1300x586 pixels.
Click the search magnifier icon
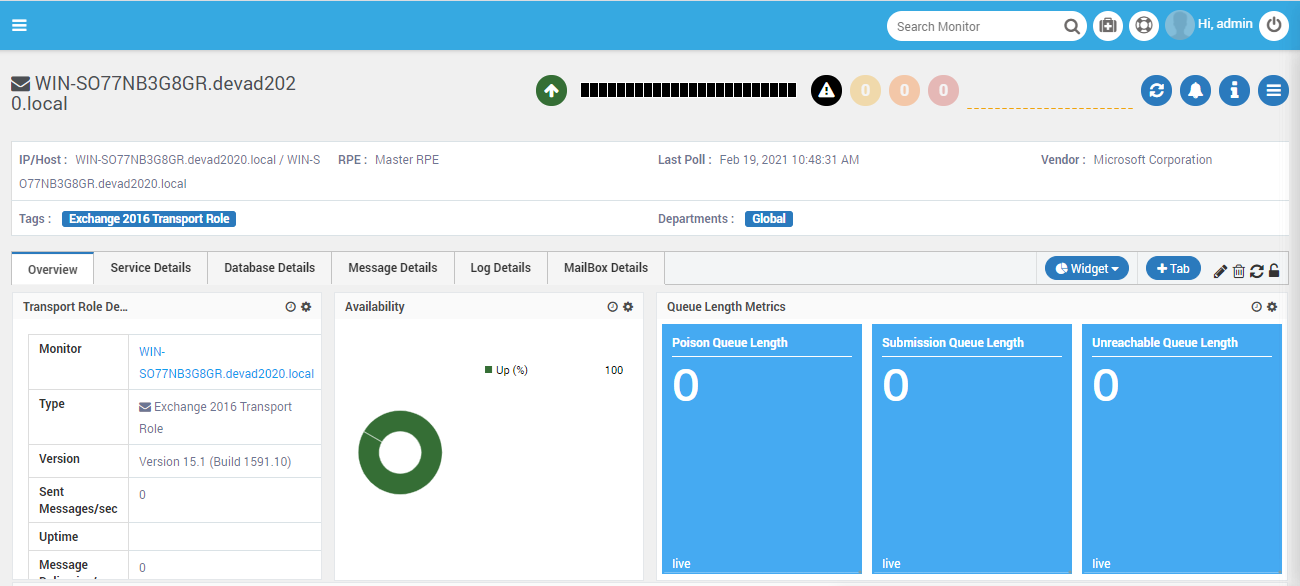(x=1071, y=27)
